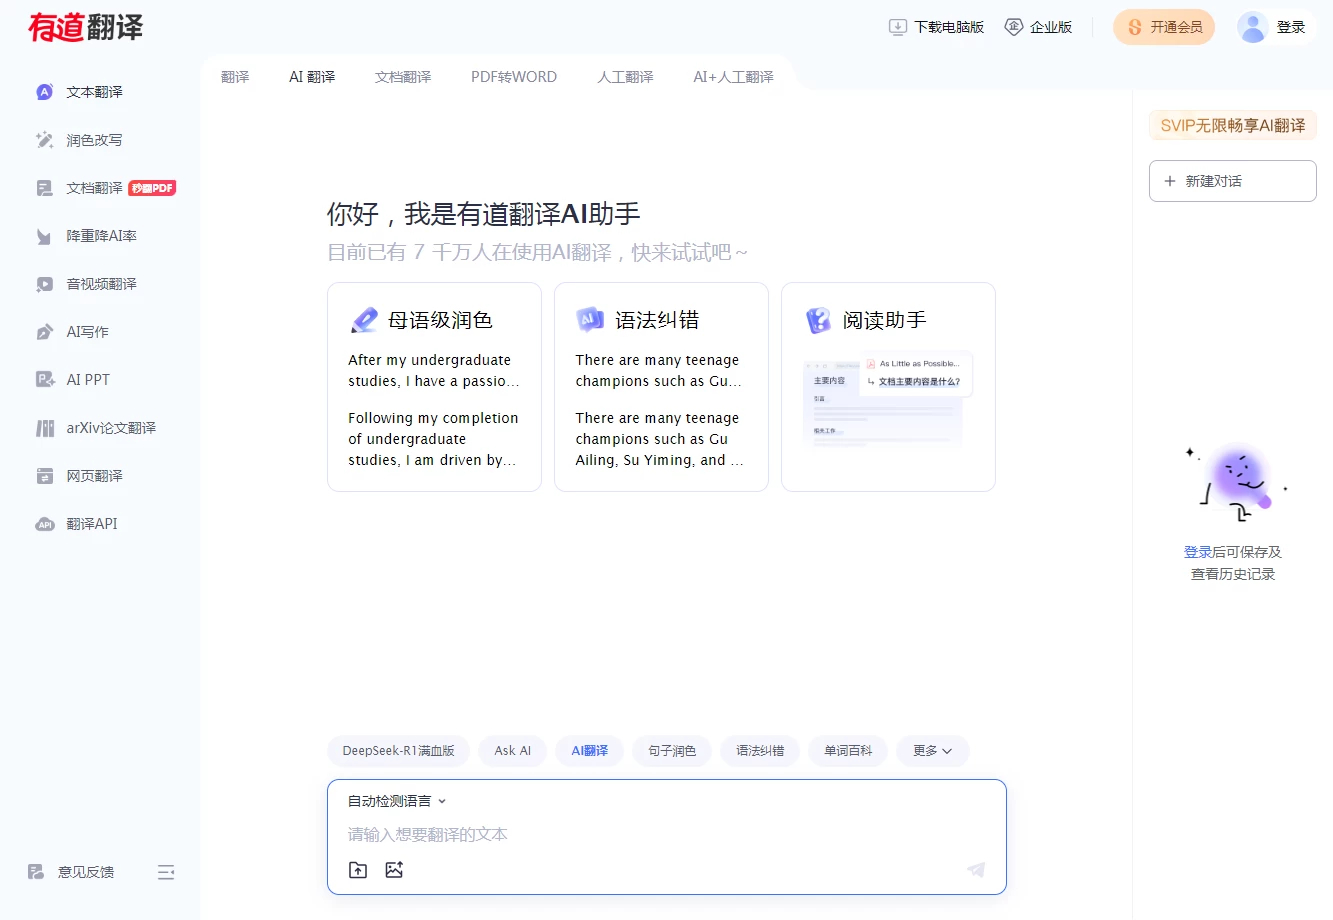Select the 句子润色 mode chip

[672, 751]
